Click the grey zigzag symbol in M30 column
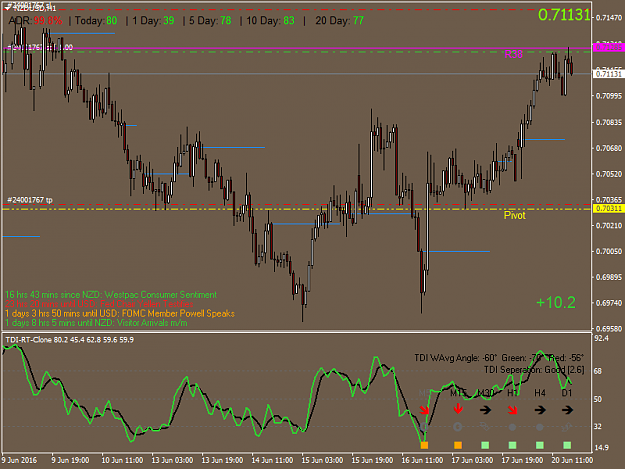Image resolution: width=625 pixels, height=469 pixels. (x=485, y=427)
